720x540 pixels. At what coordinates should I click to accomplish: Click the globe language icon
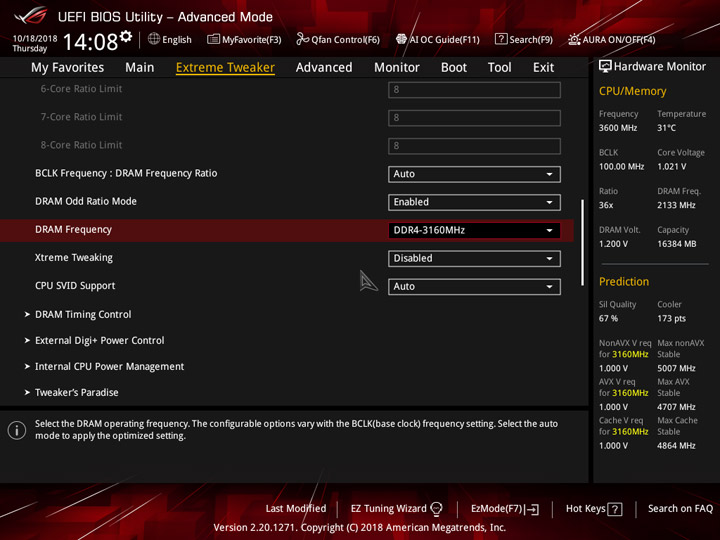pyautogui.click(x=154, y=39)
